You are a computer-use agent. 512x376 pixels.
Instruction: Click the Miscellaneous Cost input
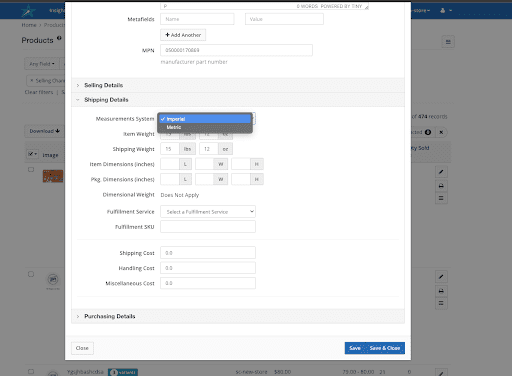pyautogui.click(x=208, y=283)
